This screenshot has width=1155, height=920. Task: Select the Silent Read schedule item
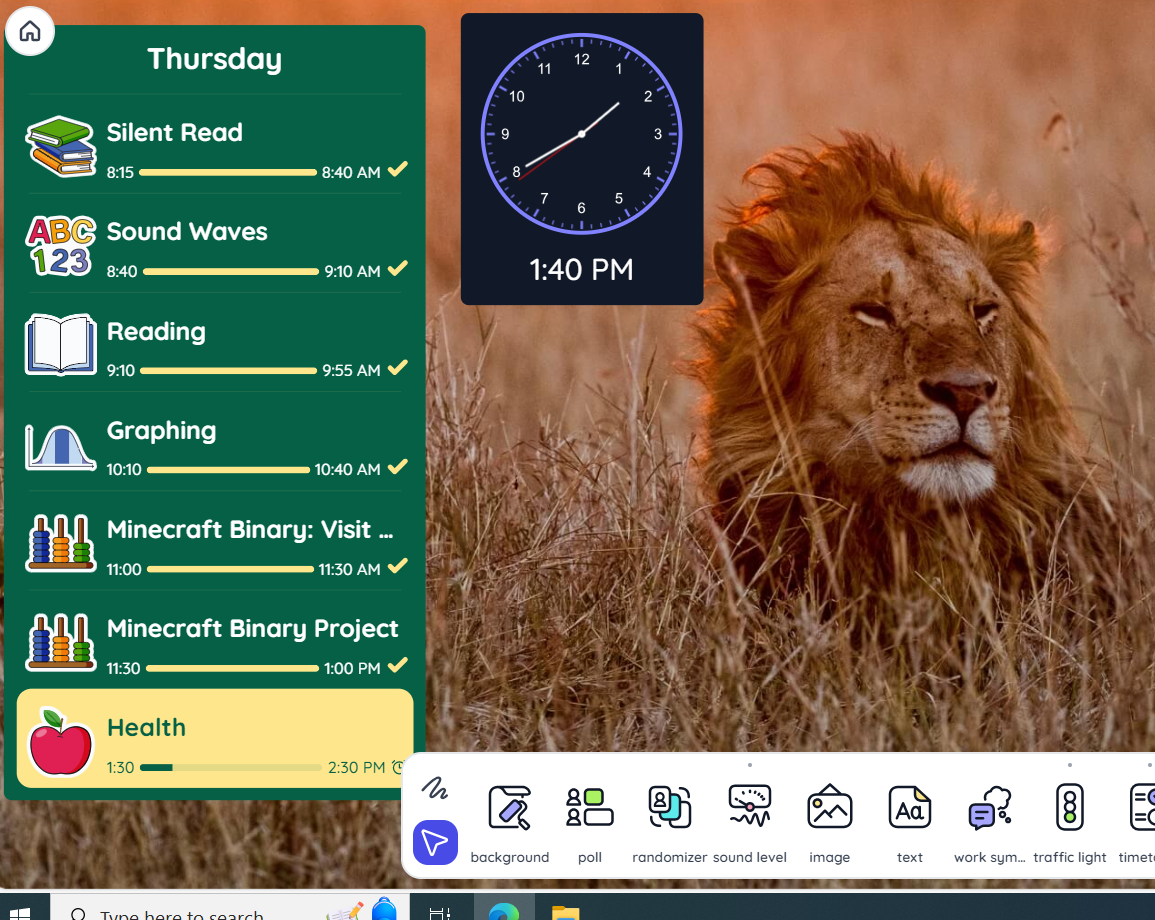pyautogui.click(x=214, y=146)
